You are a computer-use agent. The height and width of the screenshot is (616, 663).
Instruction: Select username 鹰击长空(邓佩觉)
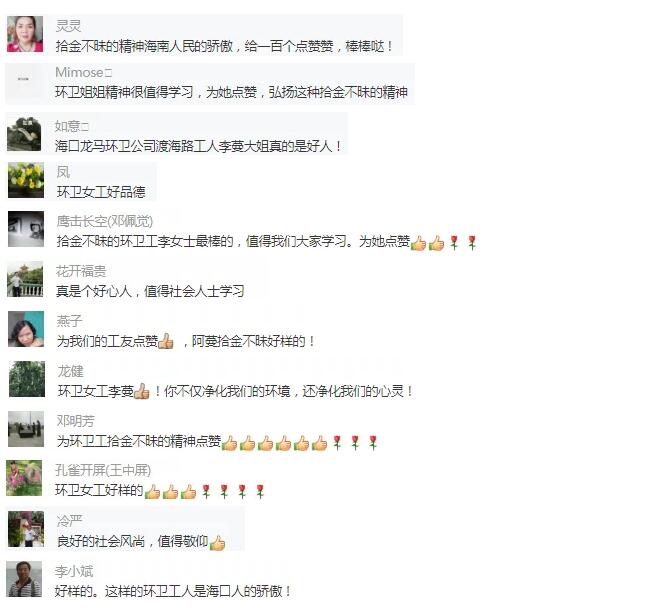click(104, 221)
